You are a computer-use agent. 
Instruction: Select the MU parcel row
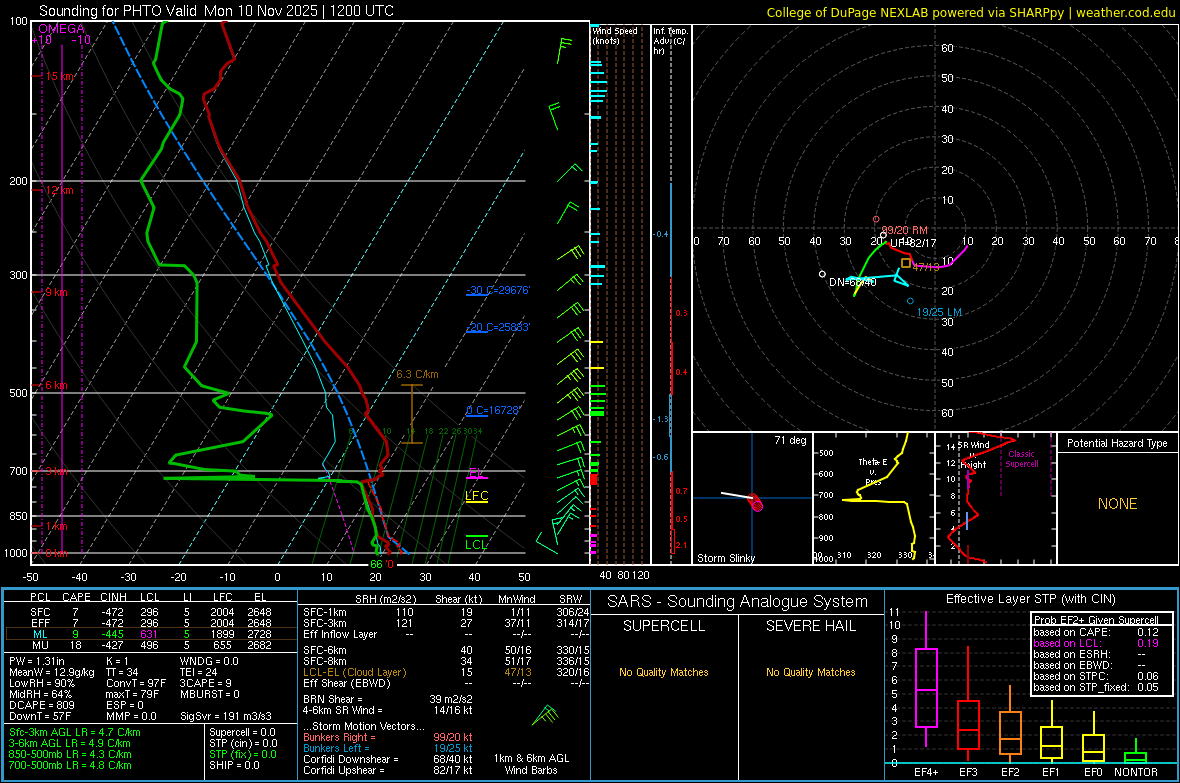pos(151,645)
